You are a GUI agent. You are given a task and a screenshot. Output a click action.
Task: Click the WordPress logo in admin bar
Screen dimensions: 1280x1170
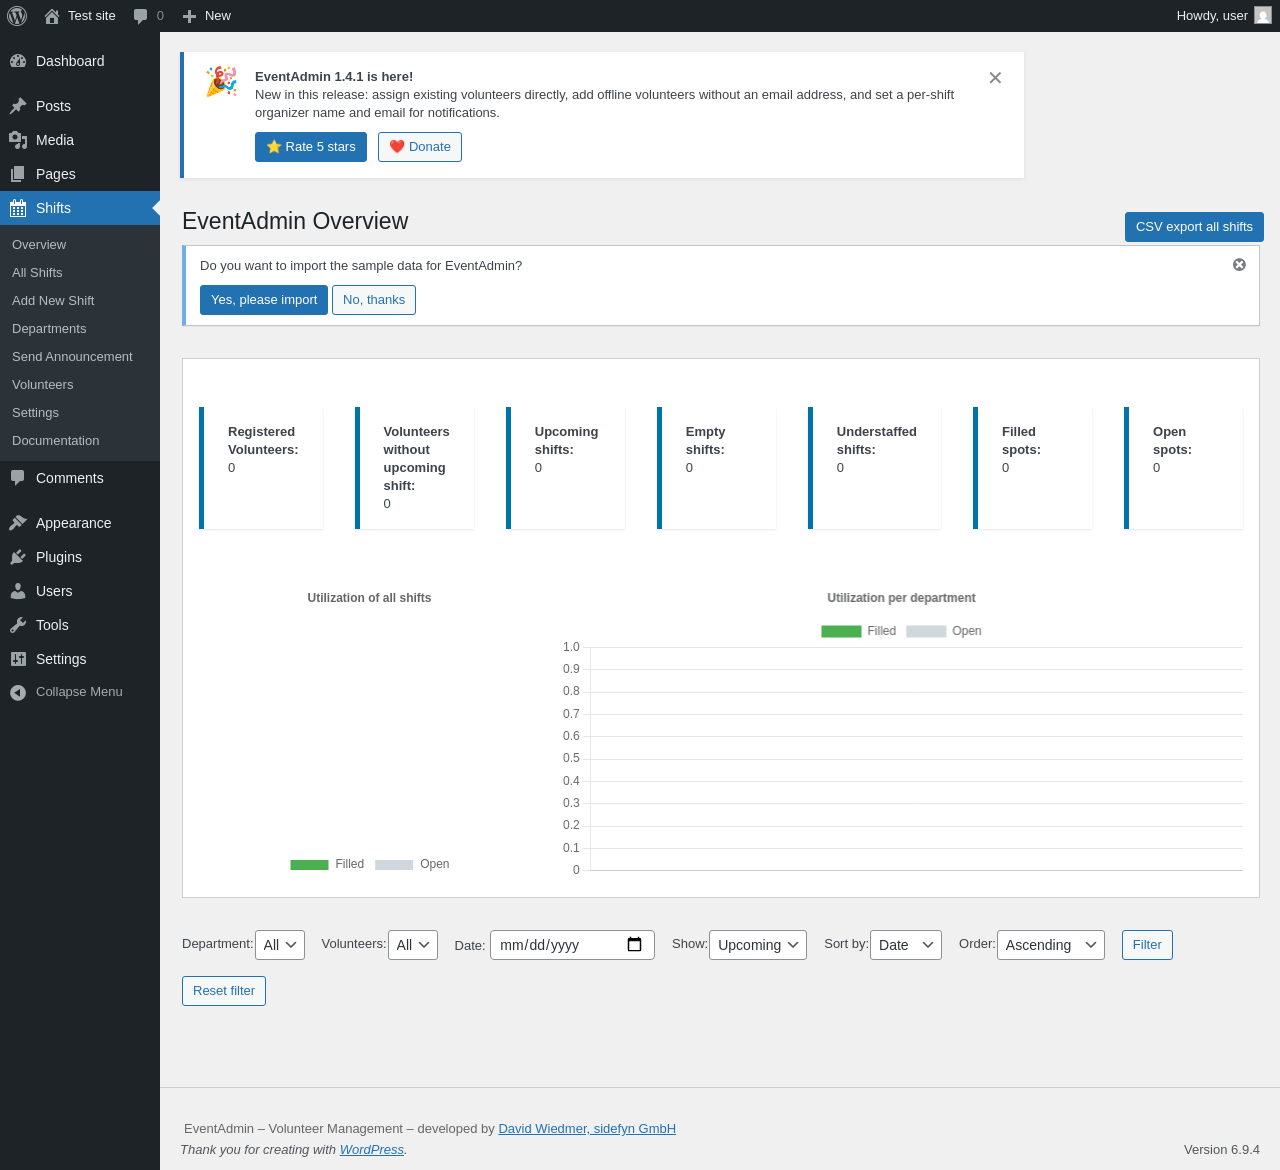tap(17, 16)
